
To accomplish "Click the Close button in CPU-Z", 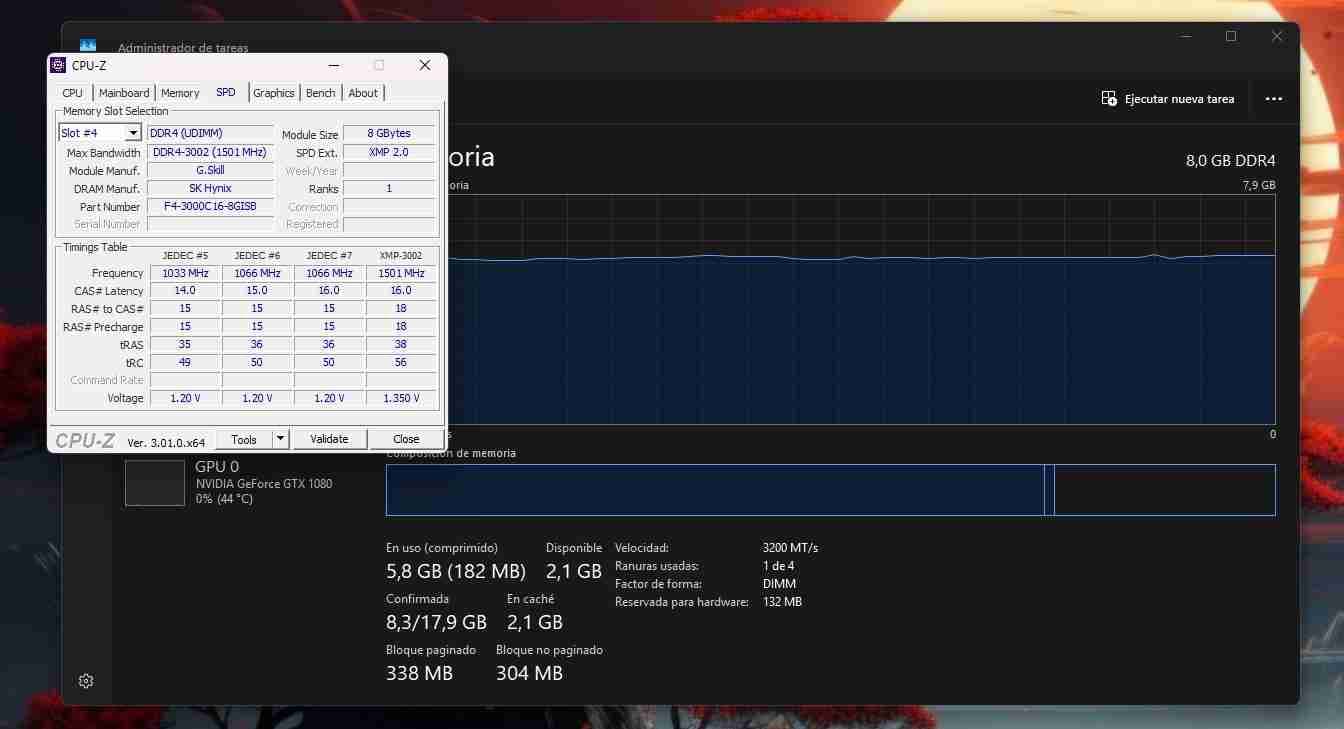I will 406,439.
